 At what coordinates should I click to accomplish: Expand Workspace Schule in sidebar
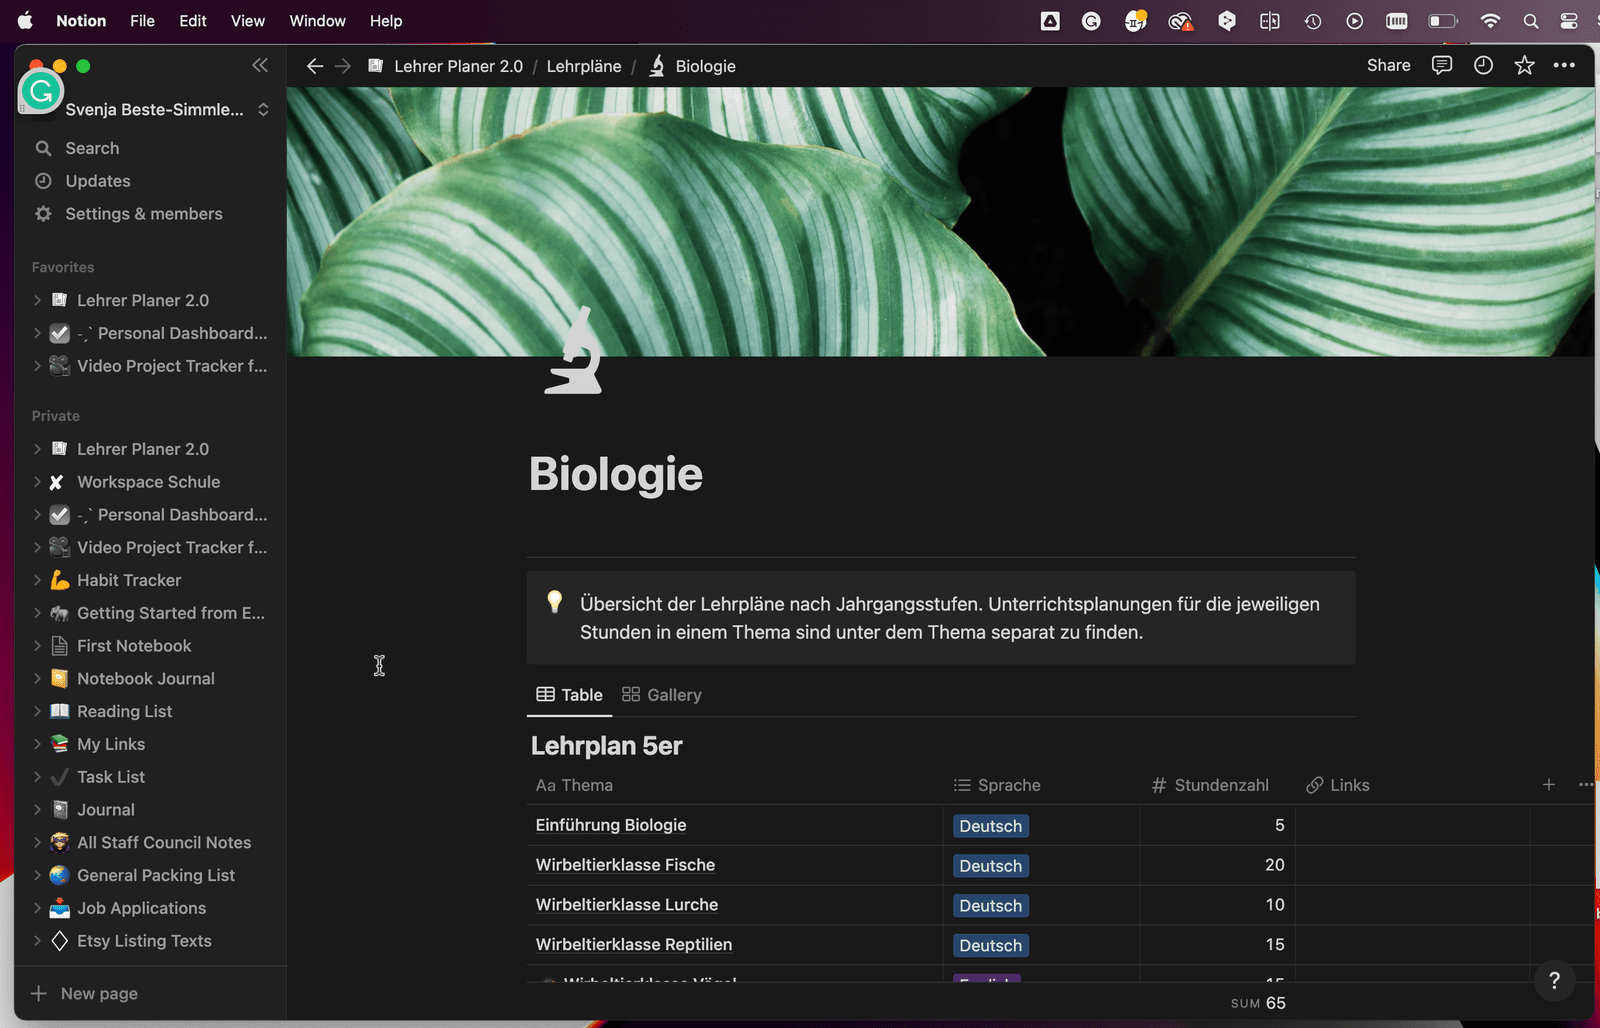37,482
